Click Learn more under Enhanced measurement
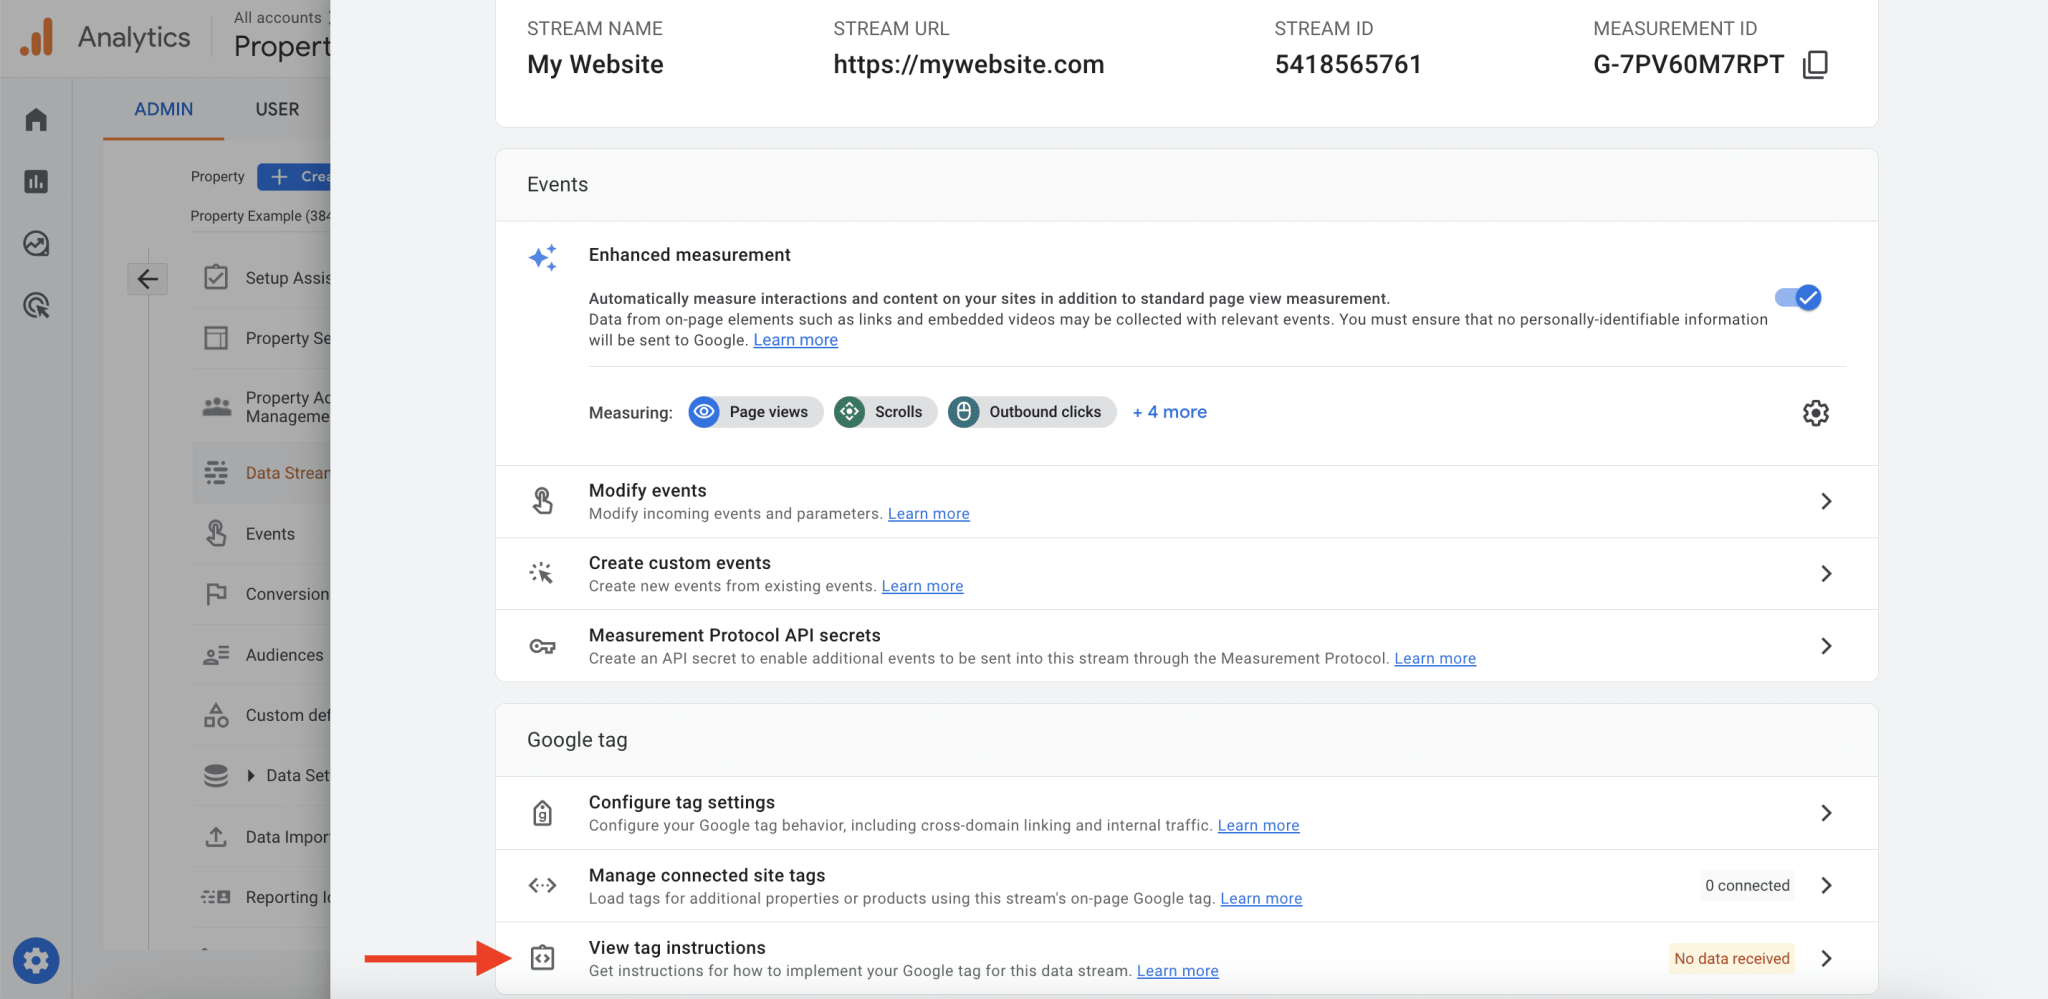The width and height of the screenshot is (2048, 999). click(795, 339)
